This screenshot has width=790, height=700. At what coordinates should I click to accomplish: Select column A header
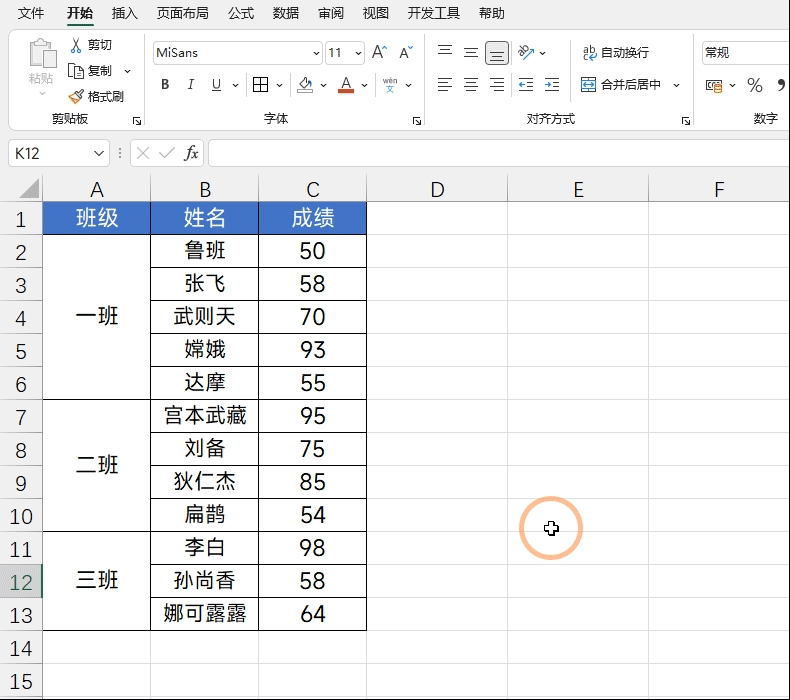click(x=97, y=189)
